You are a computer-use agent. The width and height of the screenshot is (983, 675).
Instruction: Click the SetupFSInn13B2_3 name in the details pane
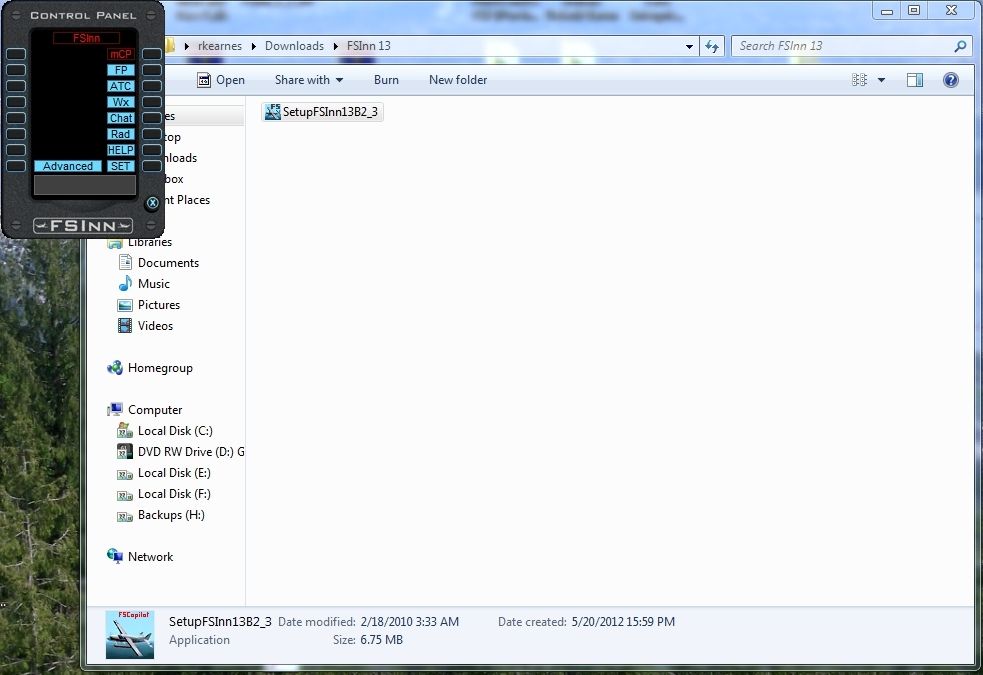click(220, 622)
